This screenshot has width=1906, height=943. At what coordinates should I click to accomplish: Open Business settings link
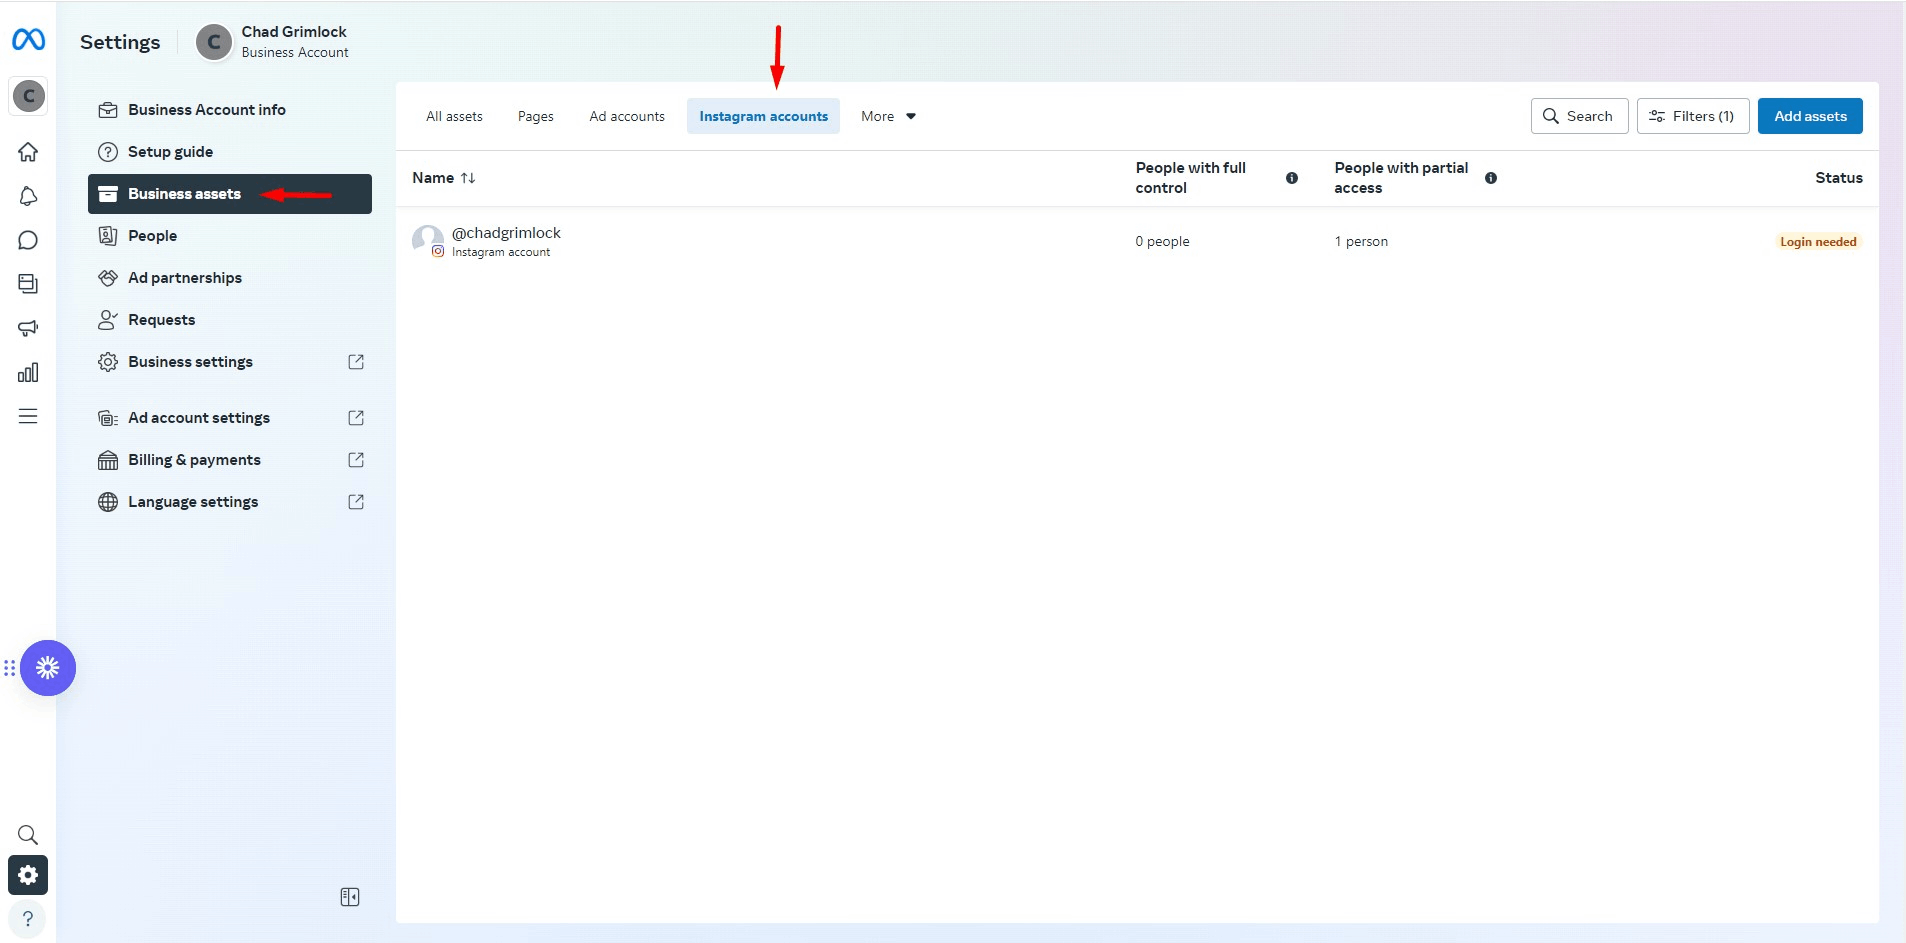pos(230,362)
